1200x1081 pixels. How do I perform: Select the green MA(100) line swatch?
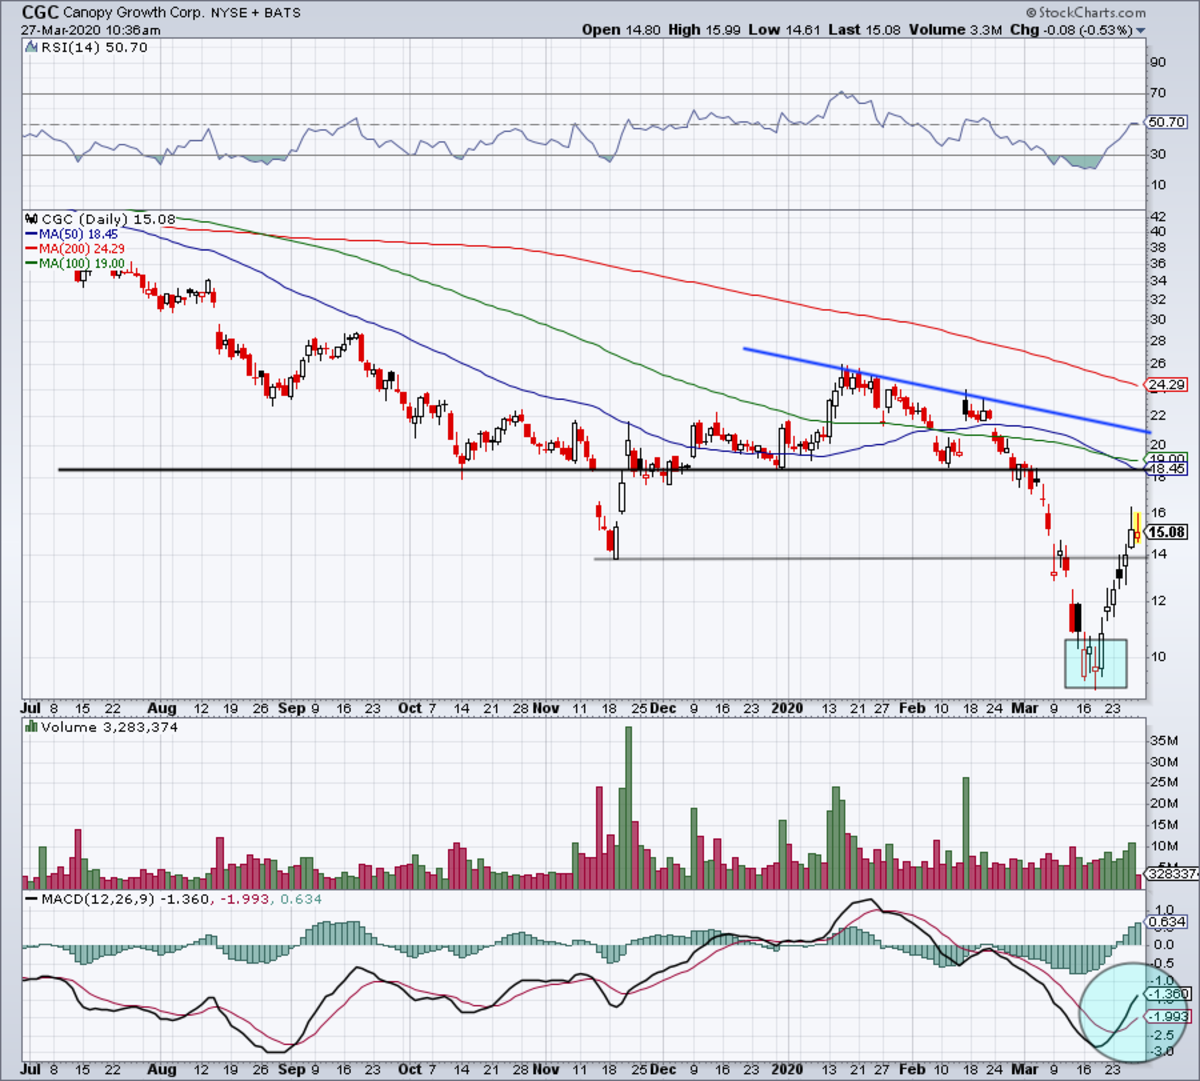point(30,263)
